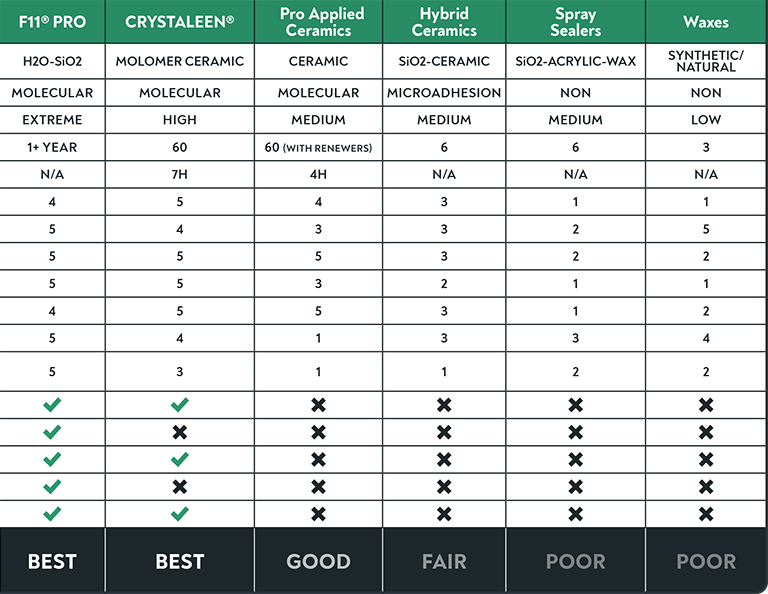
Task: Click the top green checkmark in F11 PRO column
Action: 52,405
